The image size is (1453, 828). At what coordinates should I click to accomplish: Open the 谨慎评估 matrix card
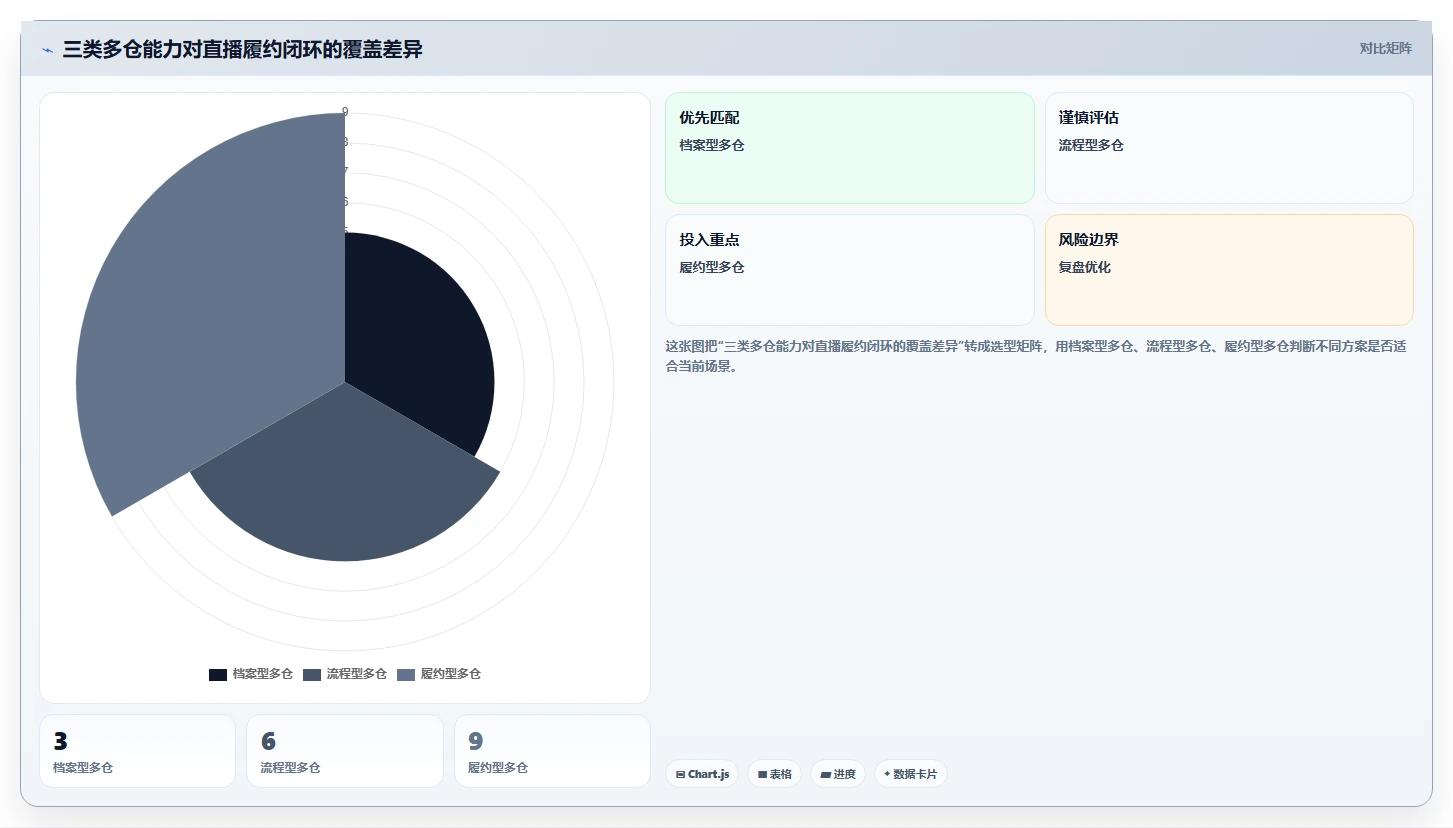tap(1229, 148)
